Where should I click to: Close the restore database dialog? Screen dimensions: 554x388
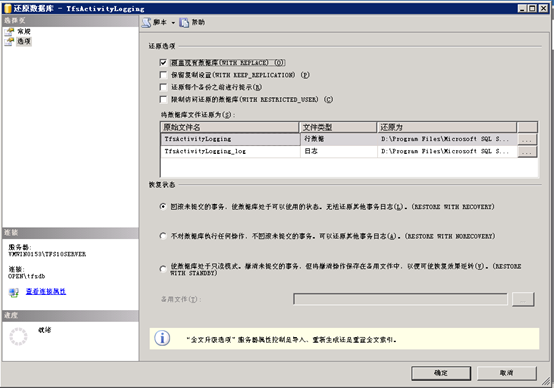[543, 8]
